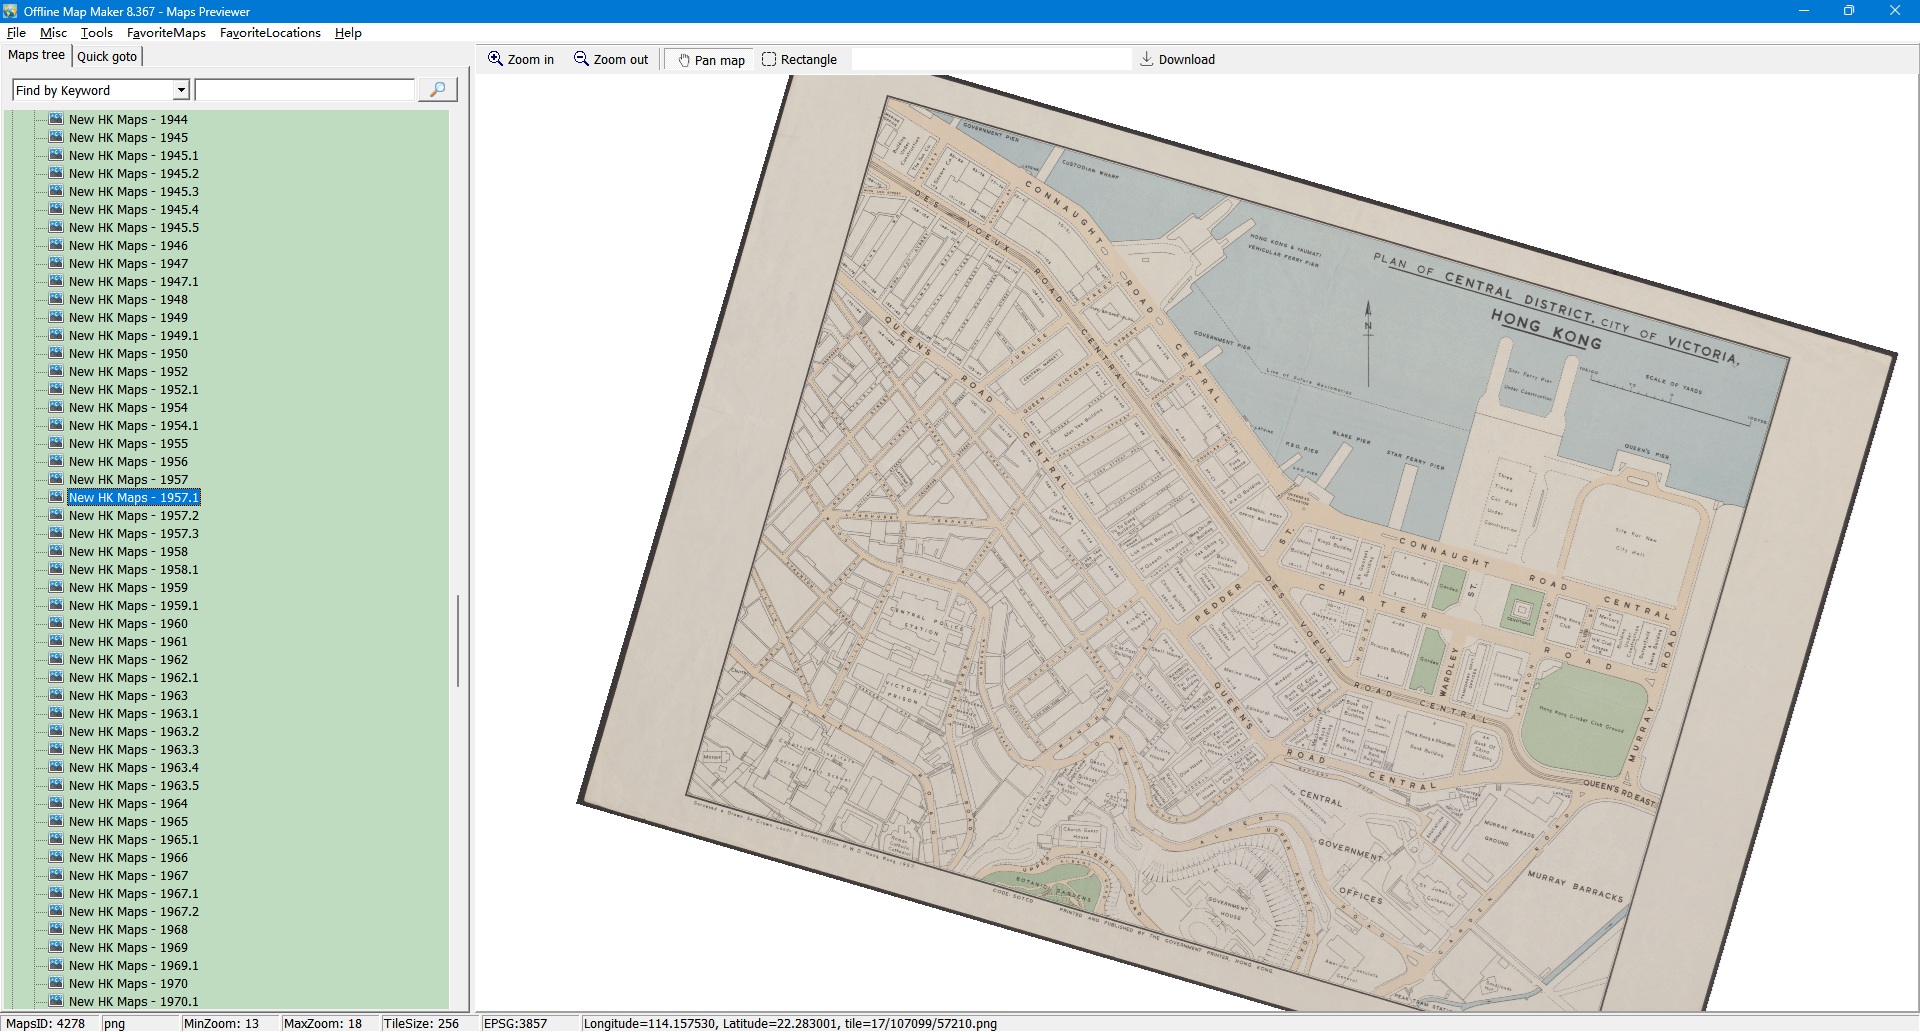Image resolution: width=1920 pixels, height=1032 pixels.
Task: Switch to the Quick goto tab
Action: click(107, 56)
